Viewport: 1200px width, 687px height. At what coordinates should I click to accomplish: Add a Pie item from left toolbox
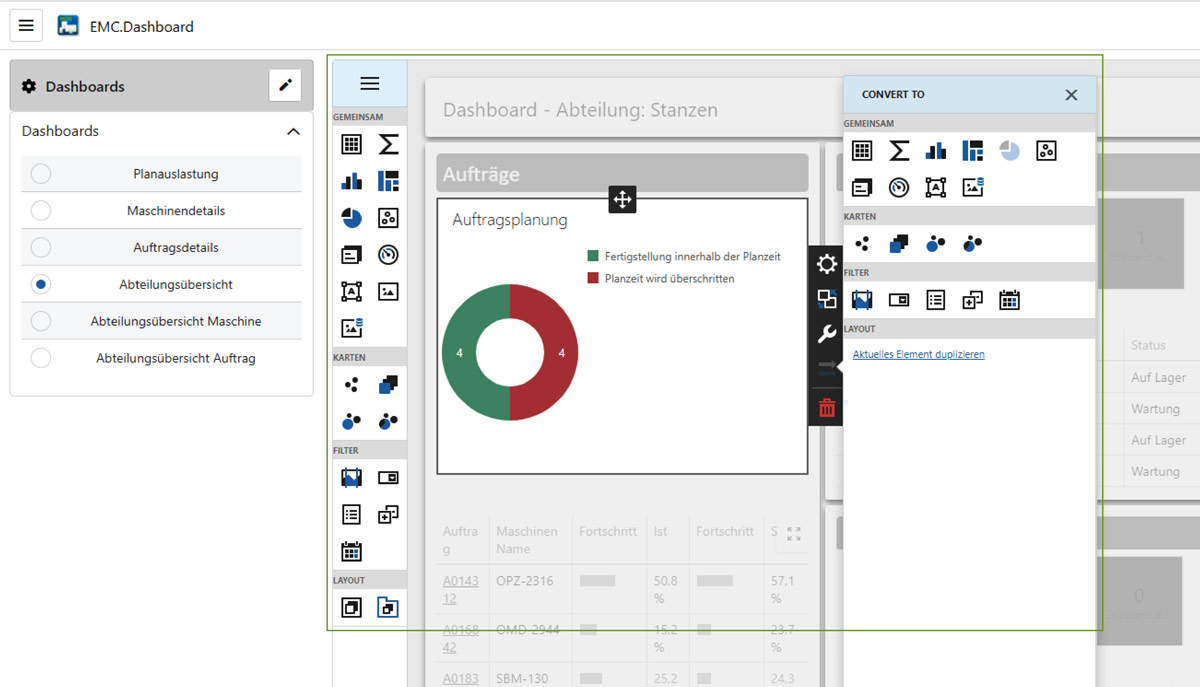(351, 218)
